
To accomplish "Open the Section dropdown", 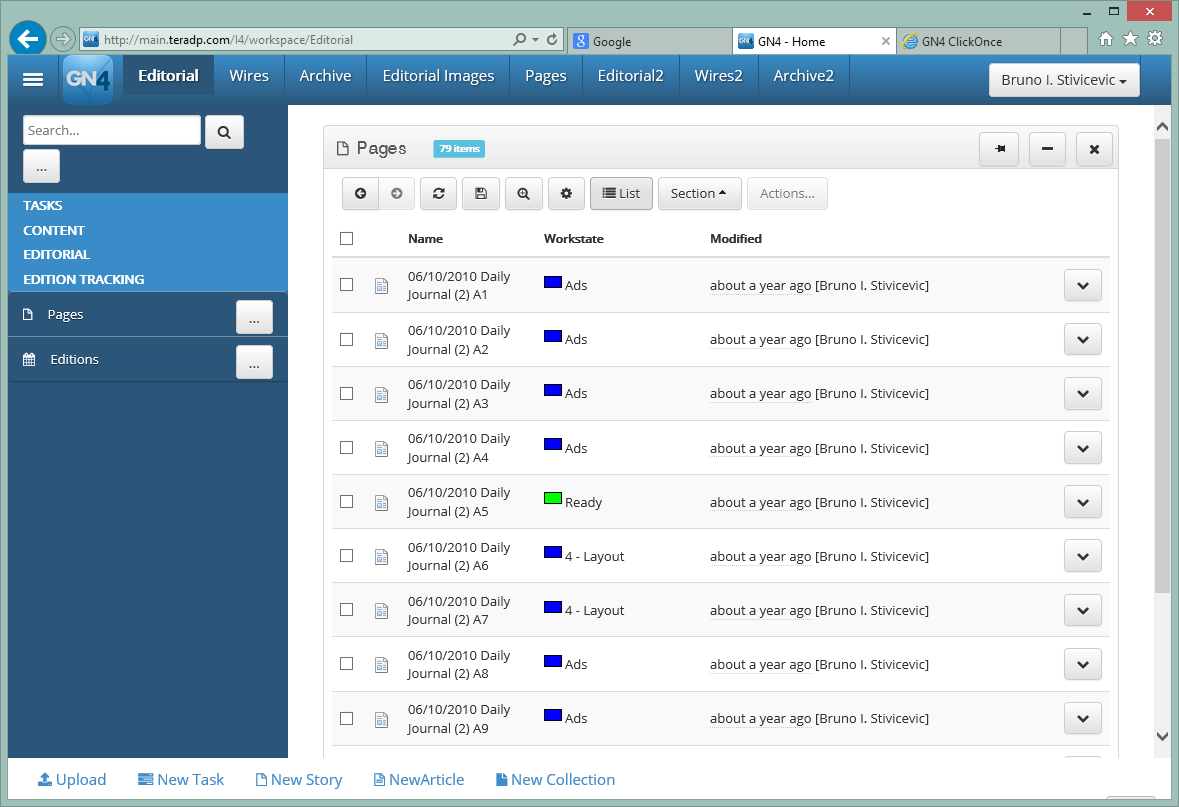I will 699,193.
